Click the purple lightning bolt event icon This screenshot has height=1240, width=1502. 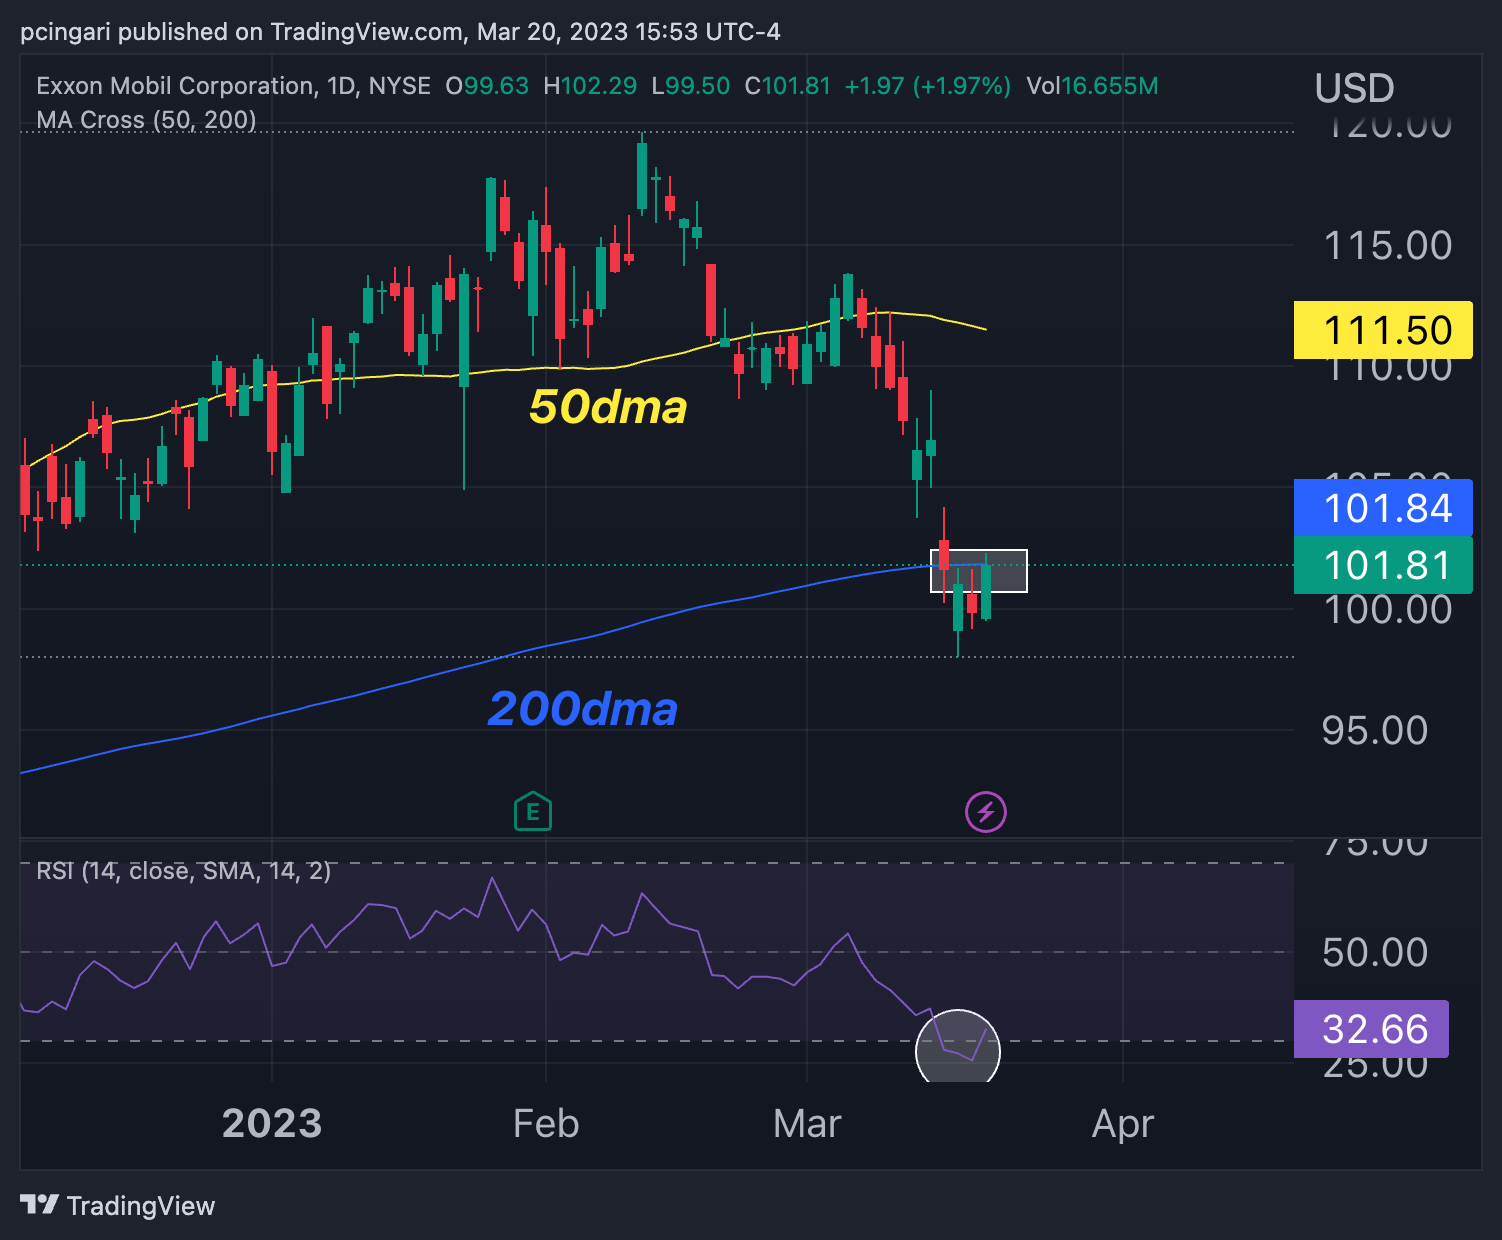point(985,811)
